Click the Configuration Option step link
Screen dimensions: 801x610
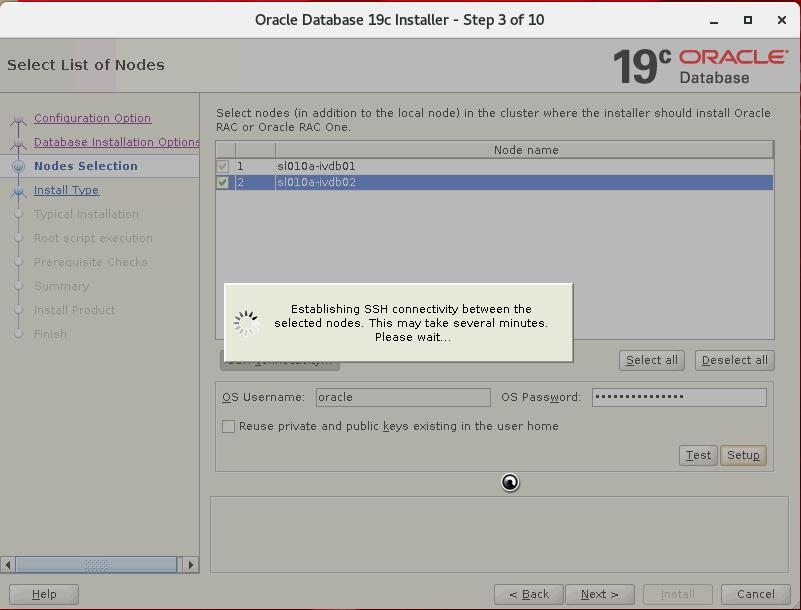click(x=92, y=118)
